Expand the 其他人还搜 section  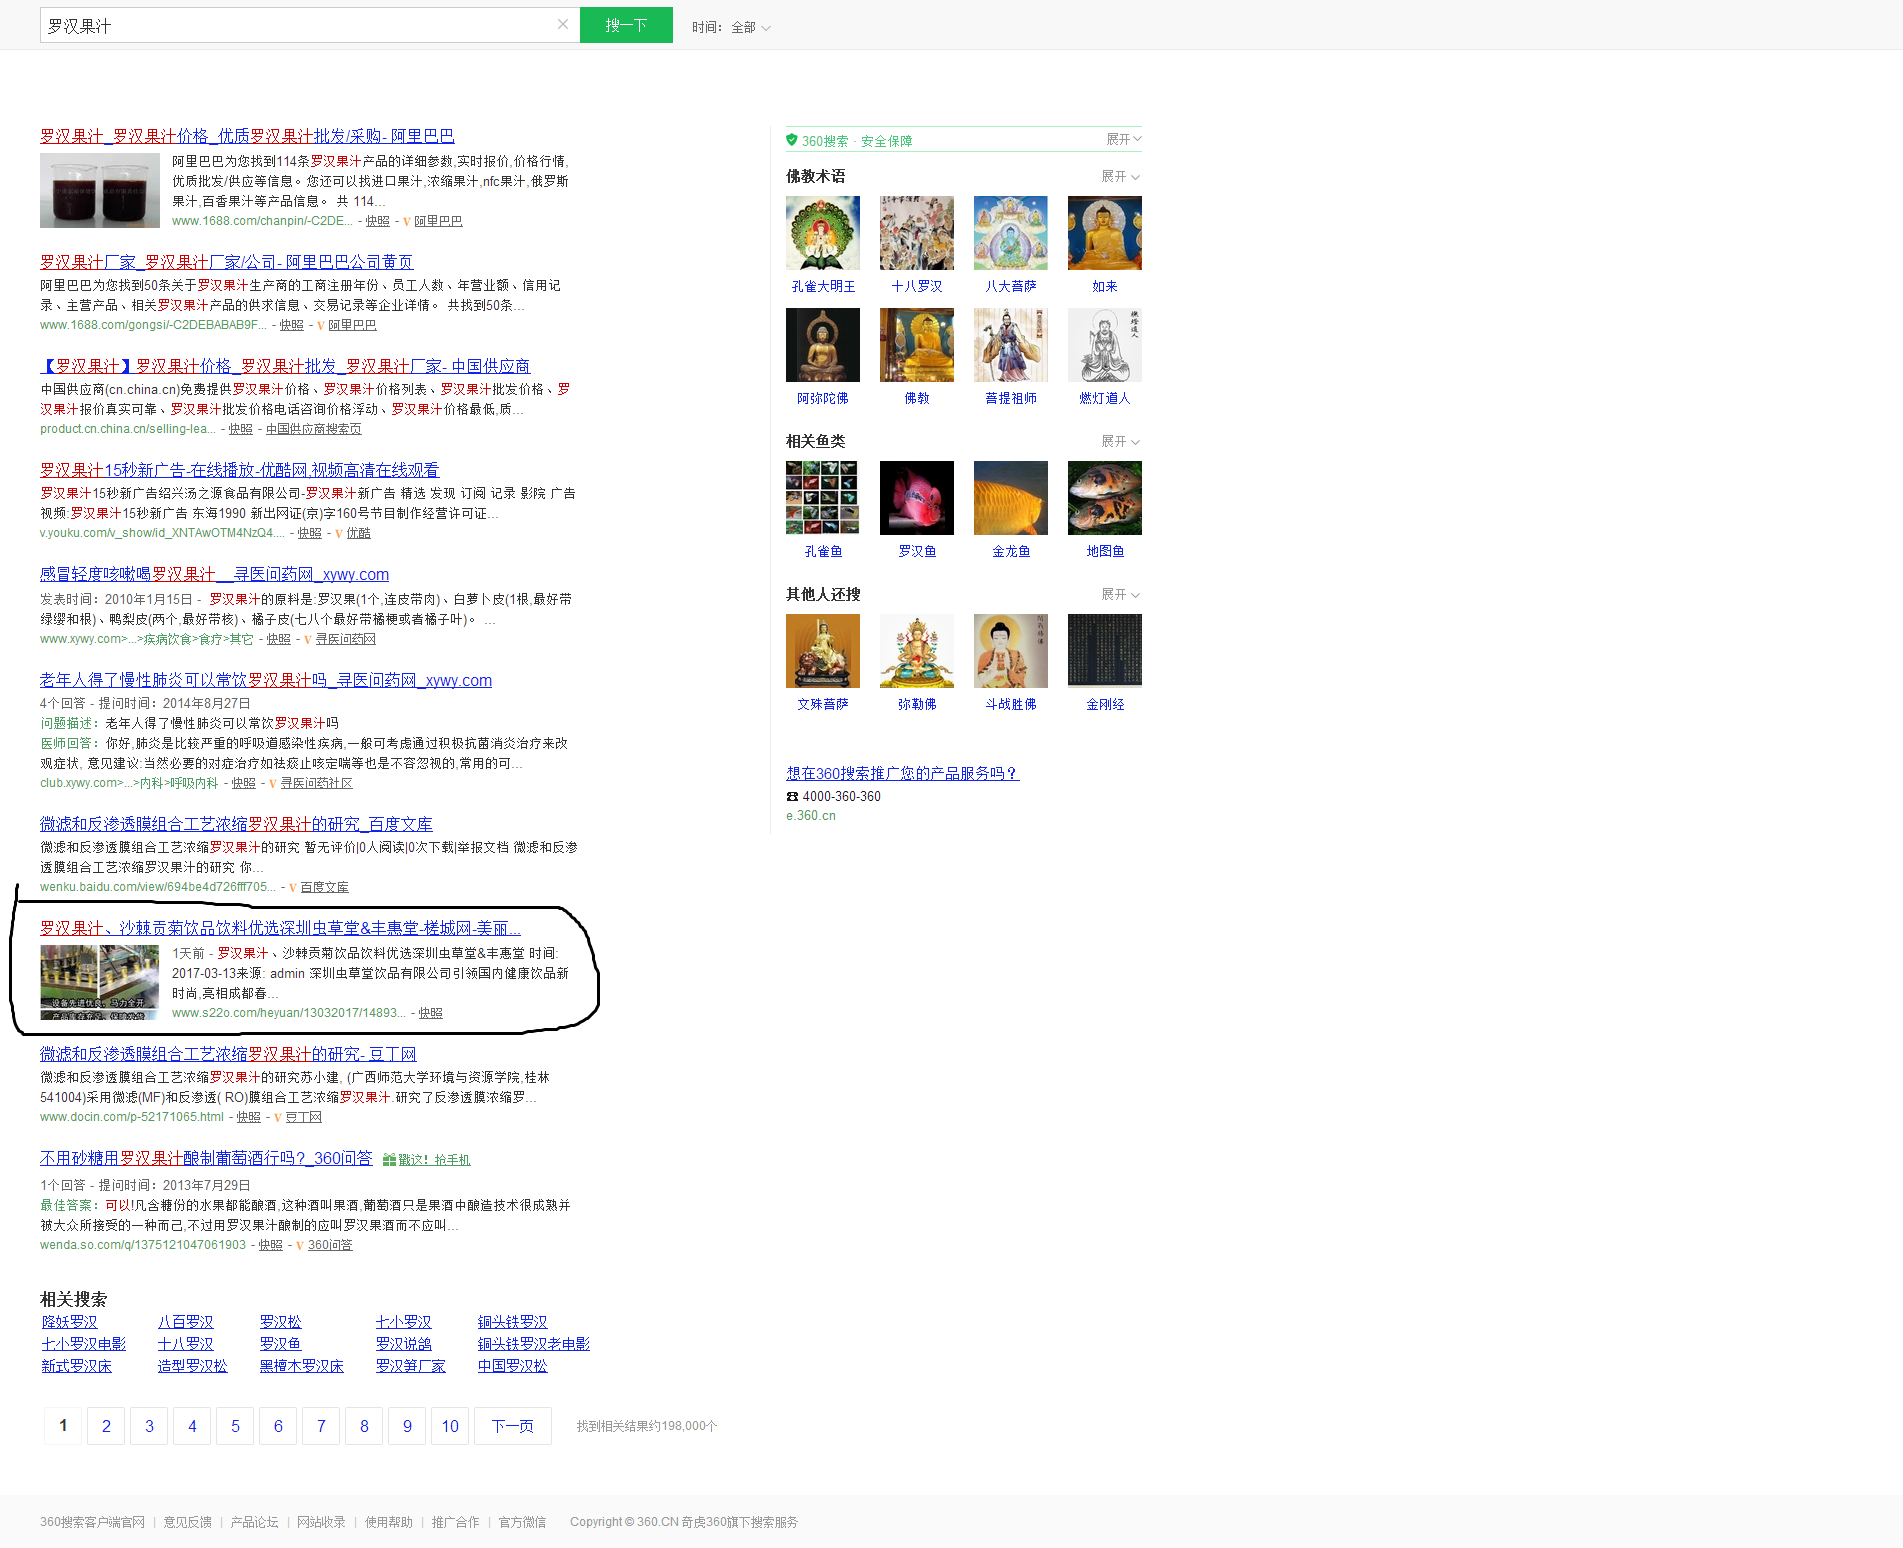coord(1120,594)
